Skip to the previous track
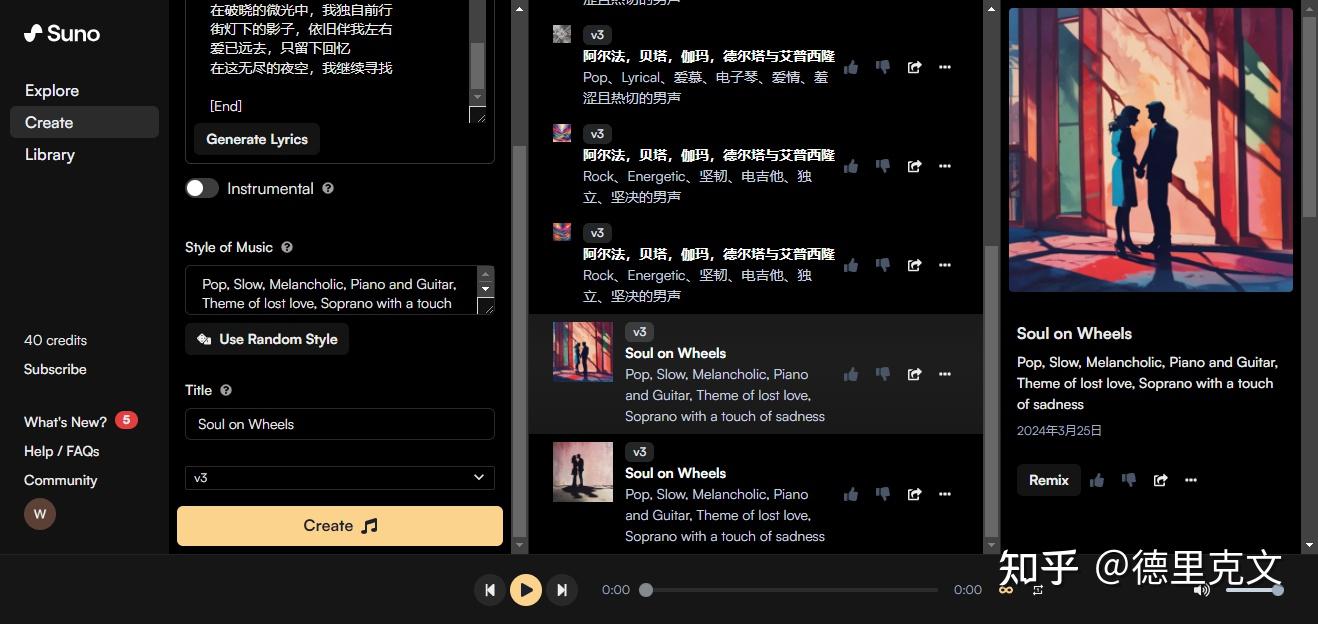 (x=489, y=590)
